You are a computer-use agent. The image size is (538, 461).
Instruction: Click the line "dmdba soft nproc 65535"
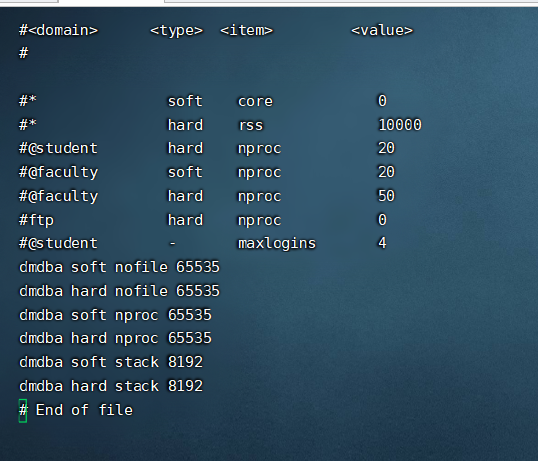coord(115,315)
